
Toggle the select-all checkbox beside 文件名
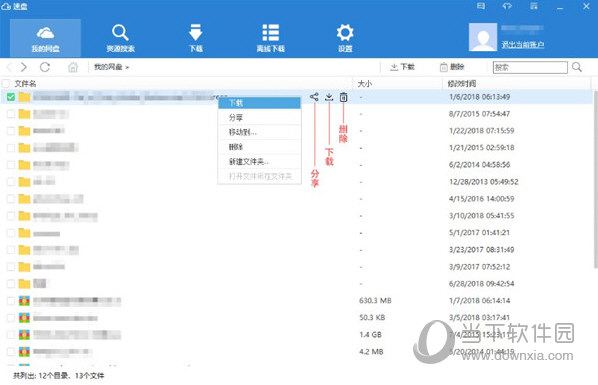pos(6,83)
